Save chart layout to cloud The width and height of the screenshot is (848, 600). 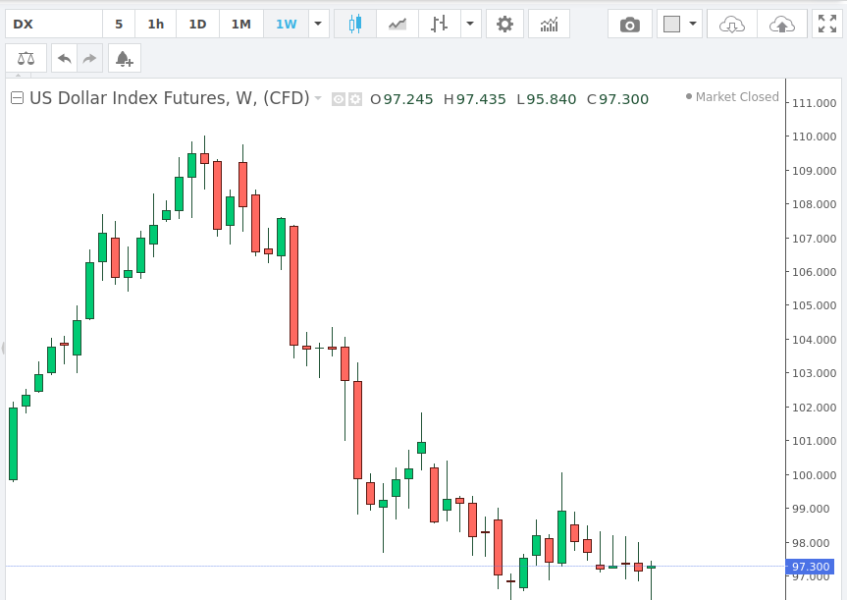coord(783,24)
